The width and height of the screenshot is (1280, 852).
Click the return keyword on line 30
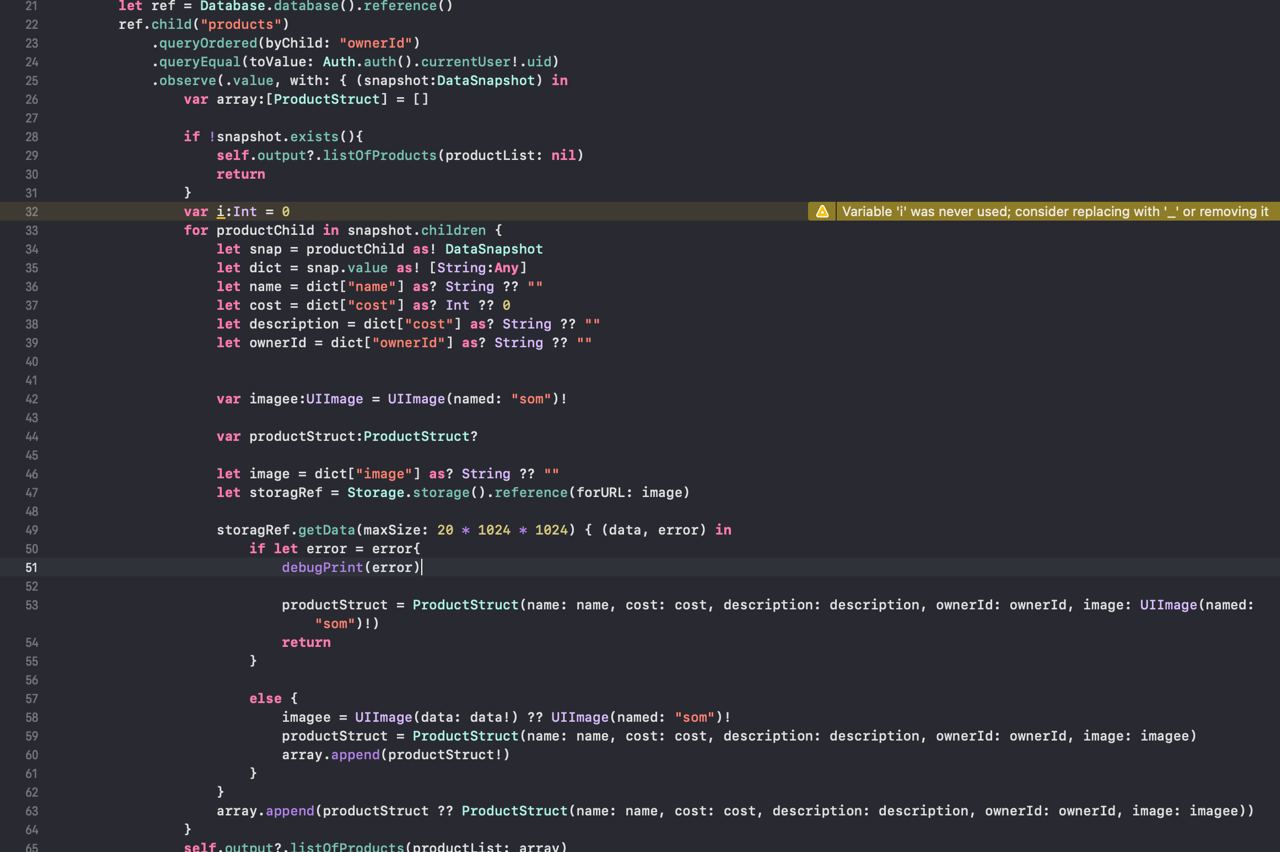241,174
